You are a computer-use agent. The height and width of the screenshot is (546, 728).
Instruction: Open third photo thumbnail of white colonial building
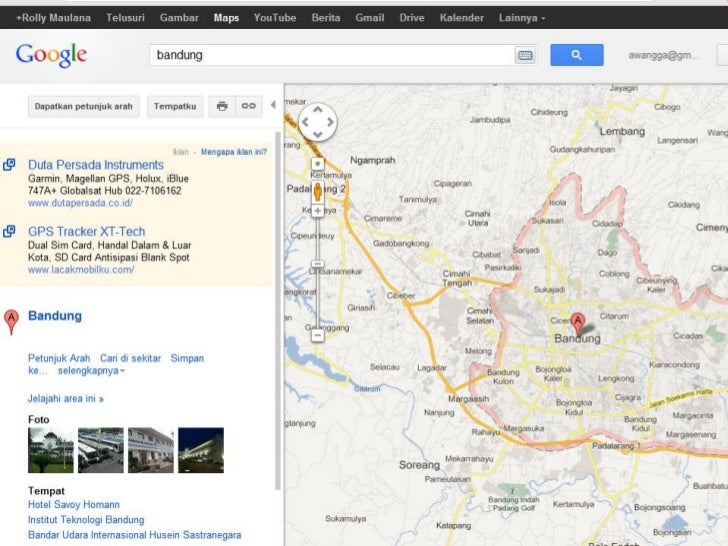tap(151, 450)
